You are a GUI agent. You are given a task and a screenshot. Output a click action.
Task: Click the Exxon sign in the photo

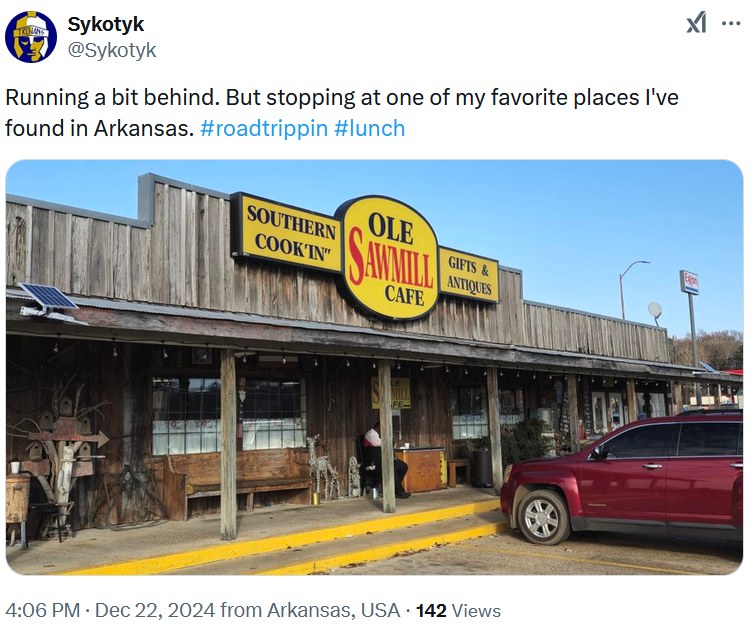tap(689, 282)
